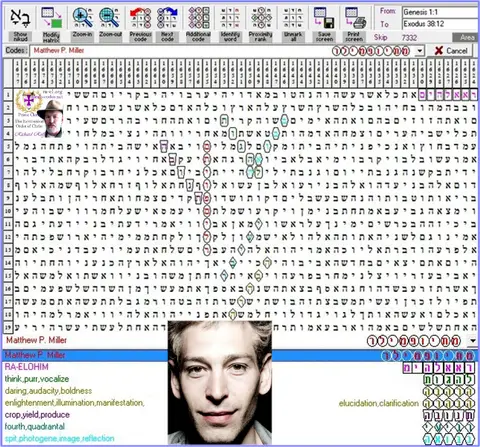Click the To field Exodus 38:12
The width and height of the screenshot is (480, 447).
pos(441,24)
